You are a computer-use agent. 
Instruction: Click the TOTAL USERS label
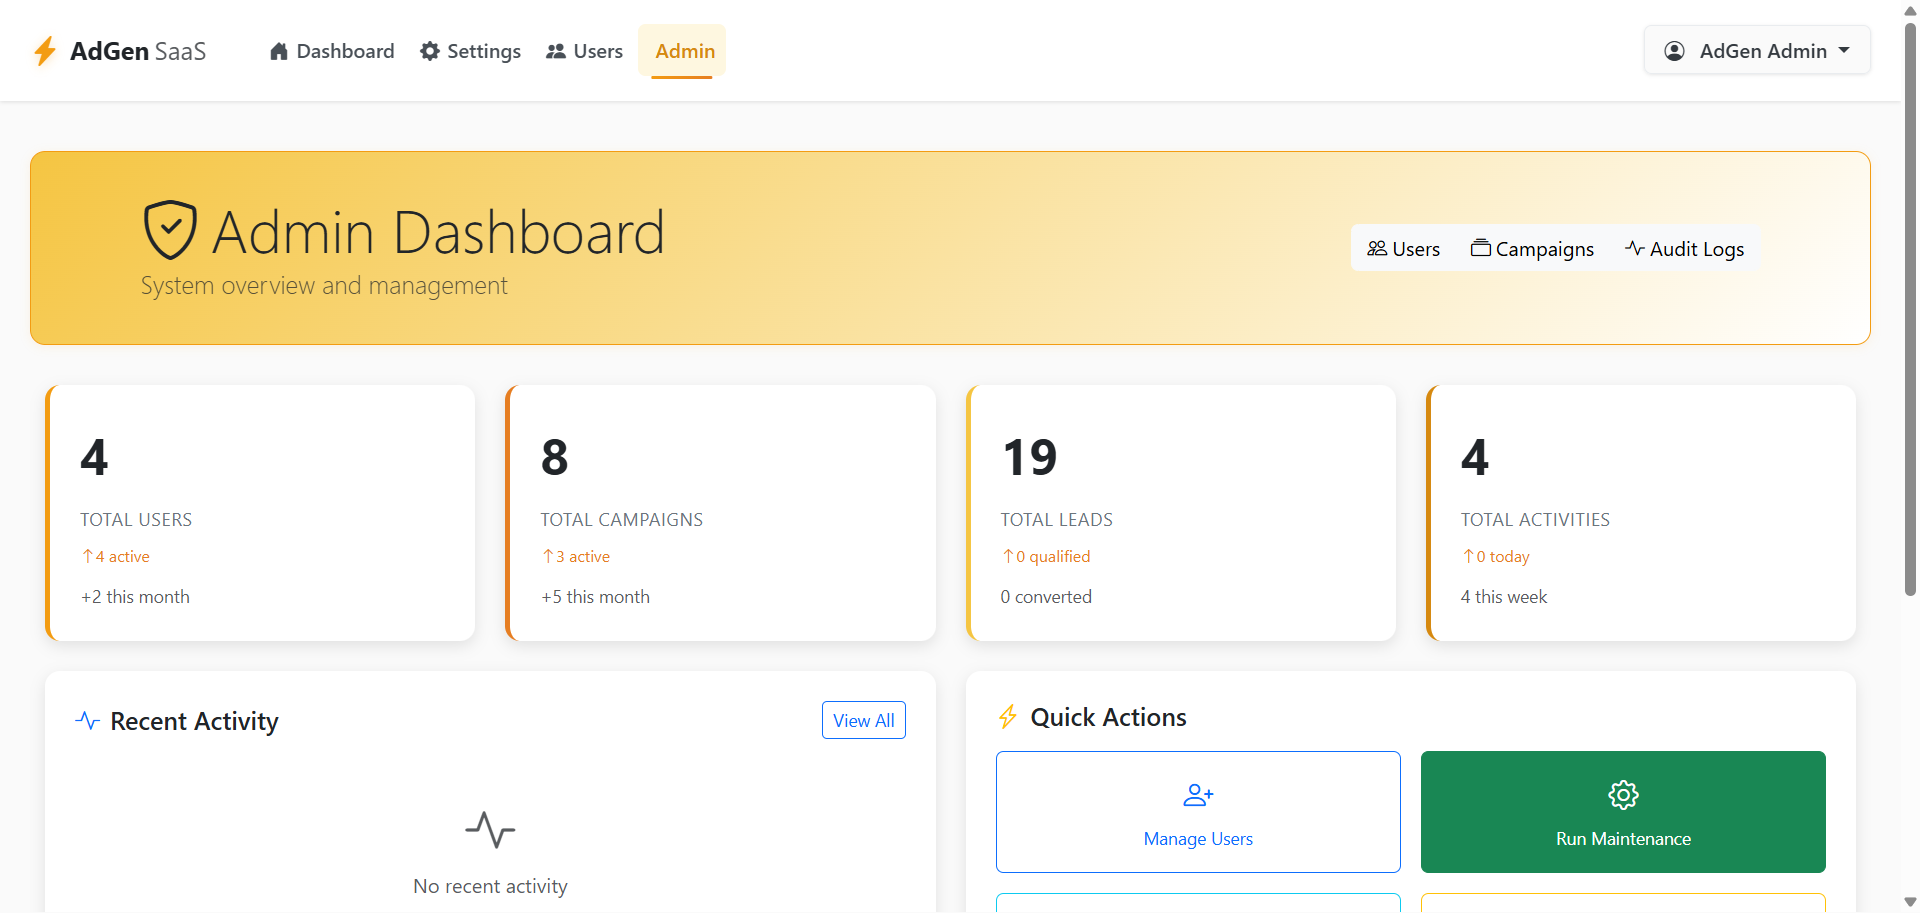point(136,520)
